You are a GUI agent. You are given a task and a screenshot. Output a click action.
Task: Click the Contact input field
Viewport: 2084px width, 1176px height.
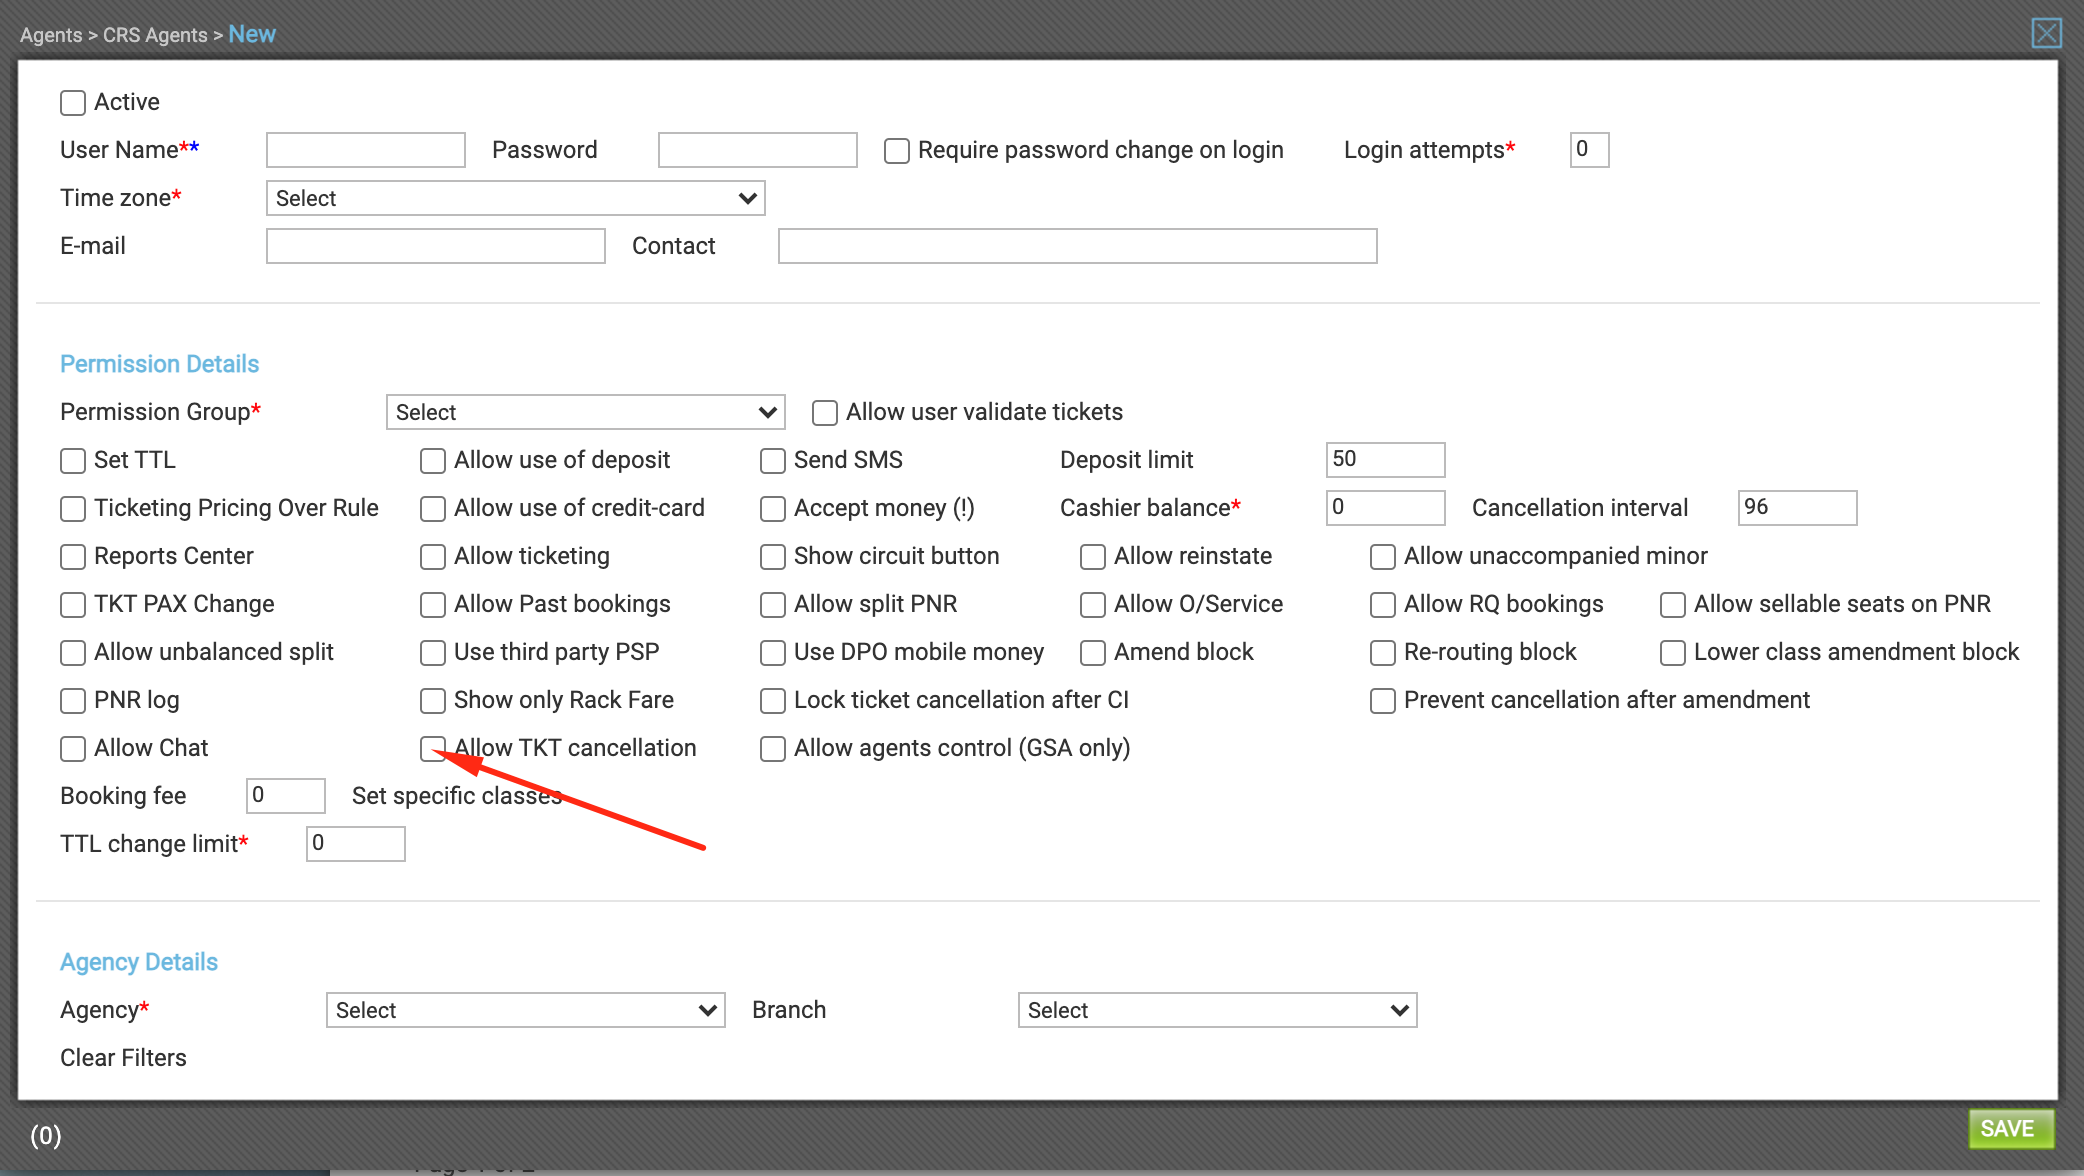[x=1078, y=246]
